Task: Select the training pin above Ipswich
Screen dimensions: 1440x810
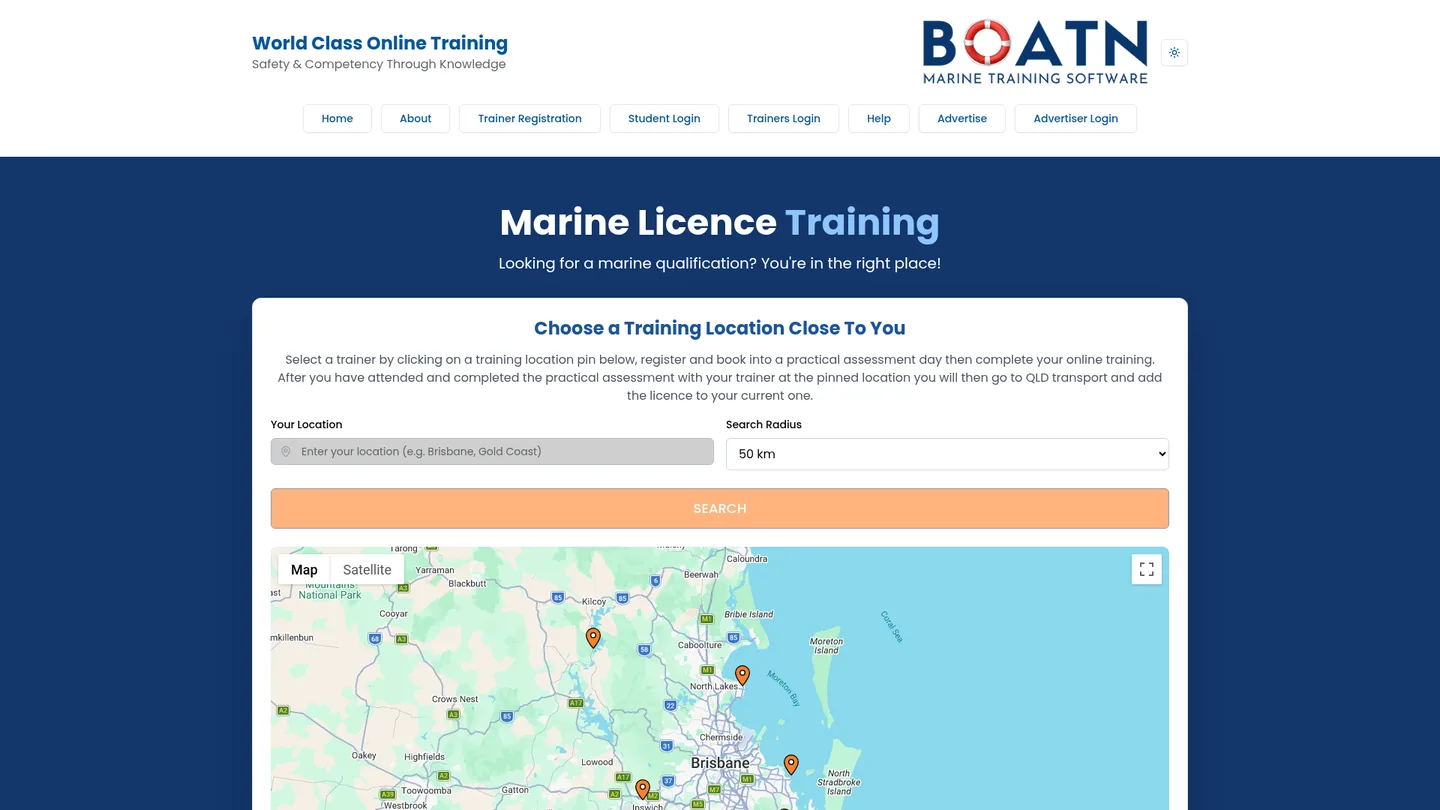Action: coord(643,790)
